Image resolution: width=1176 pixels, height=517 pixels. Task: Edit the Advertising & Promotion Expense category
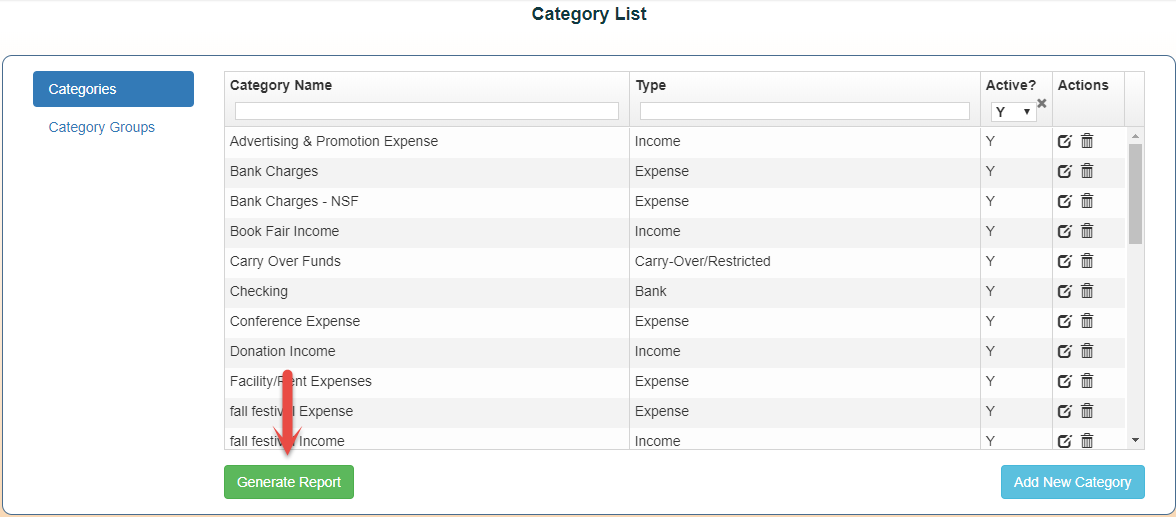(1065, 141)
